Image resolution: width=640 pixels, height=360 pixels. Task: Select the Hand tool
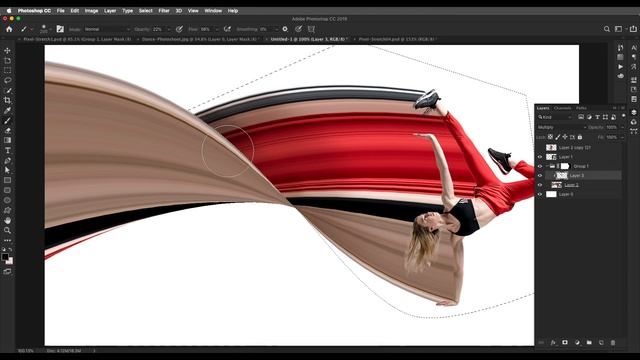click(x=7, y=220)
